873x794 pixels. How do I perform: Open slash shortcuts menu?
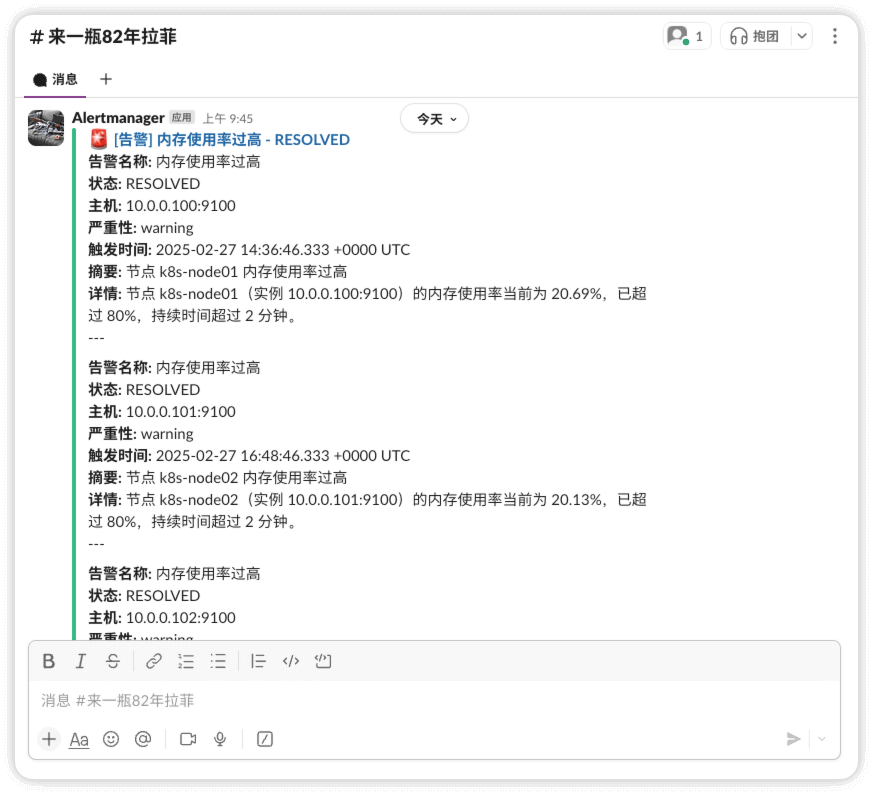tap(264, 739)
